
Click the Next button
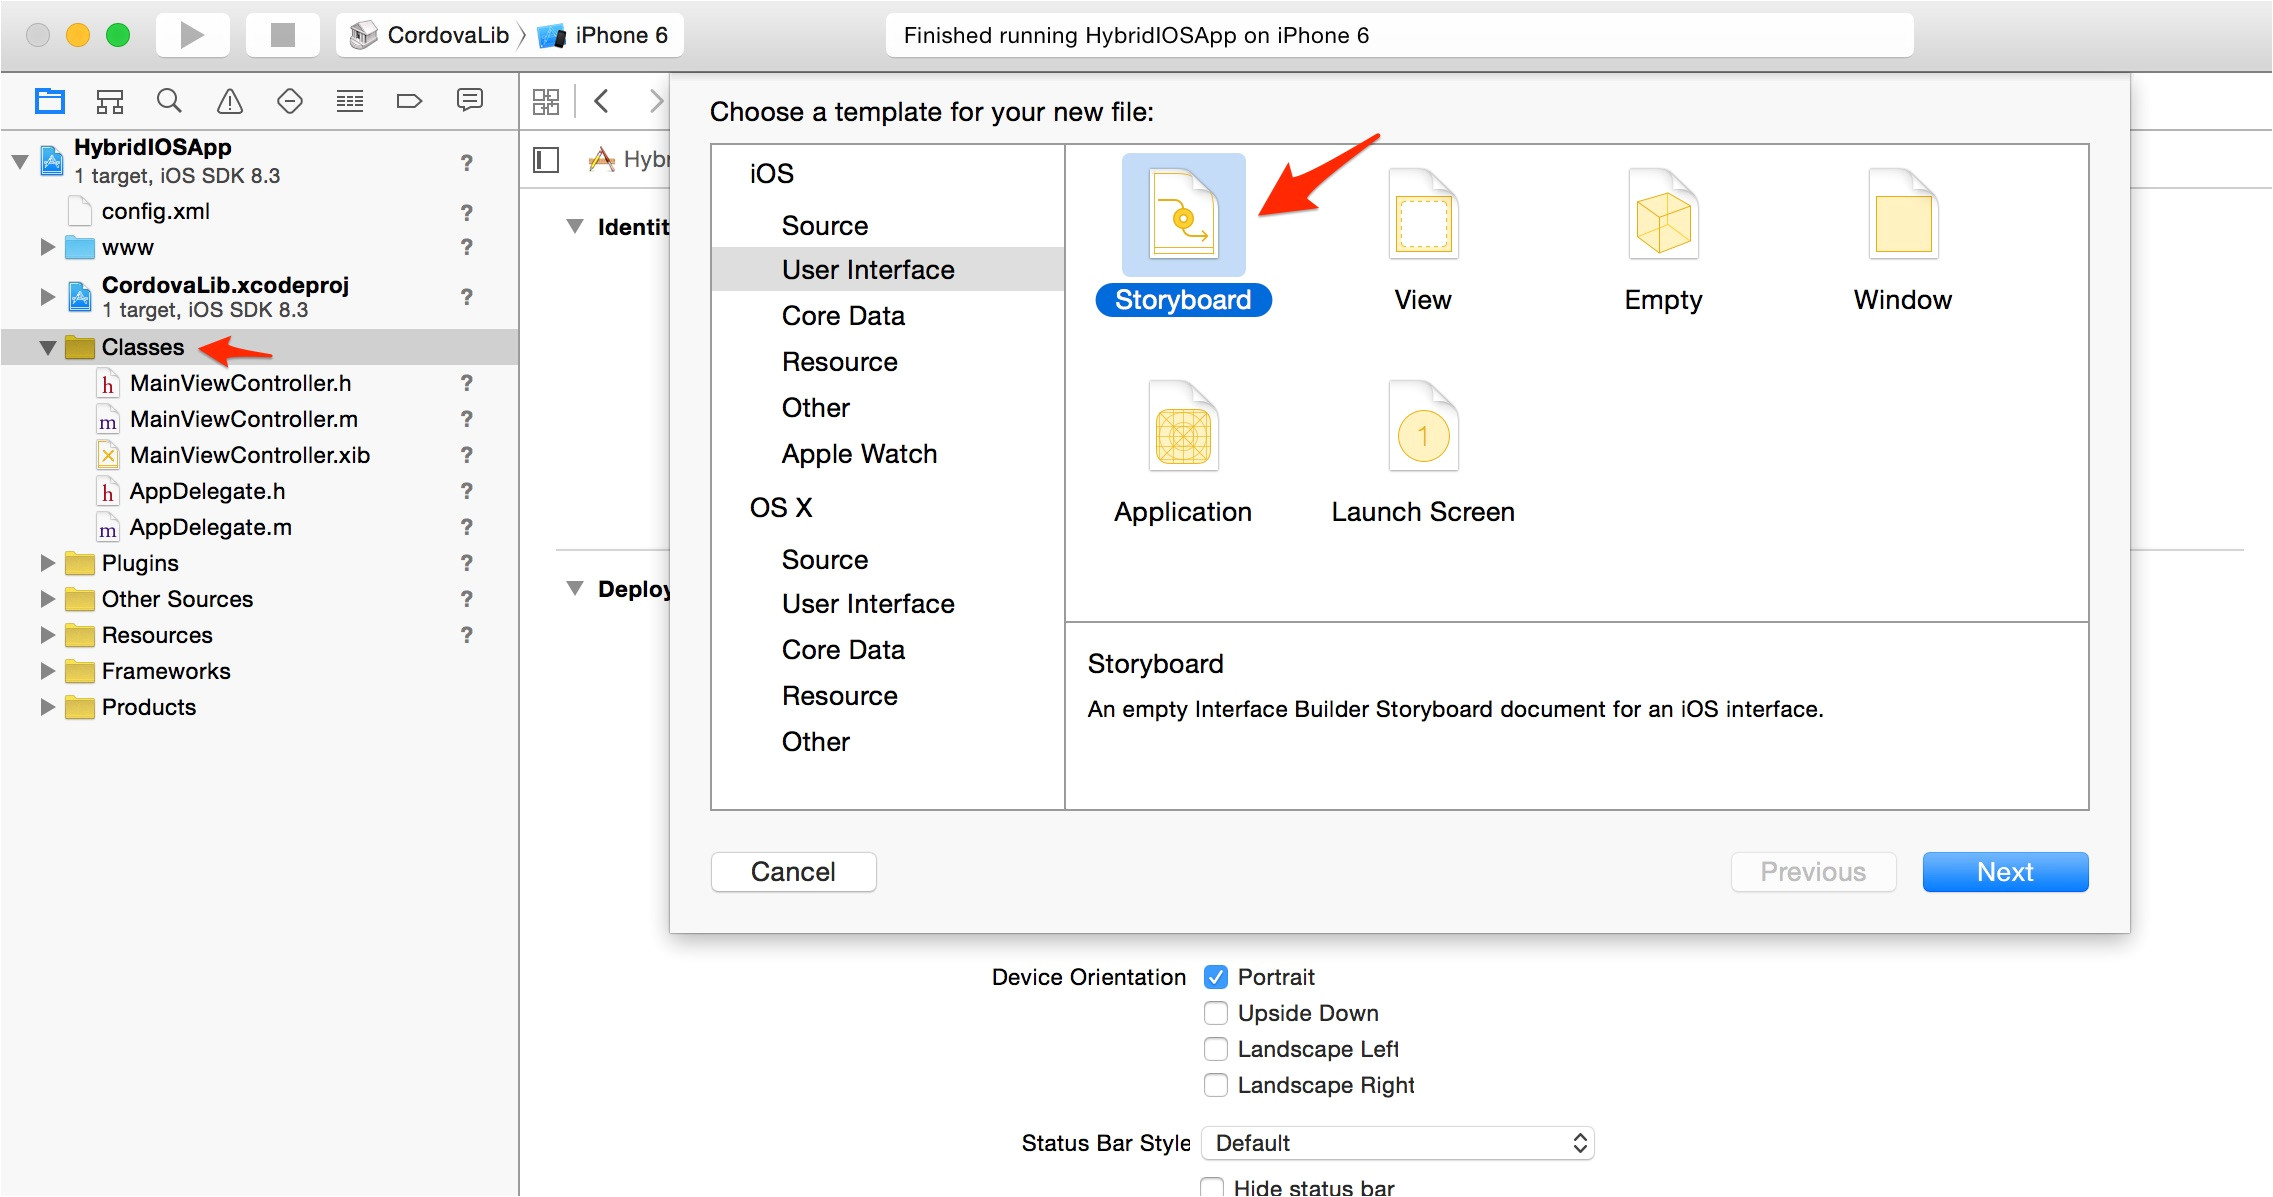pos(2005,872)
